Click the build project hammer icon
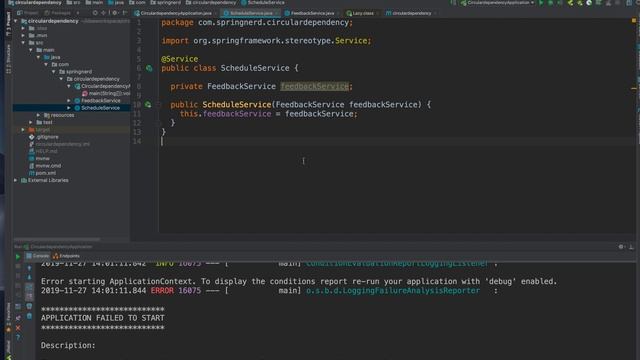The height and width of the screenshot is (360, 640). tap(454, 3)
